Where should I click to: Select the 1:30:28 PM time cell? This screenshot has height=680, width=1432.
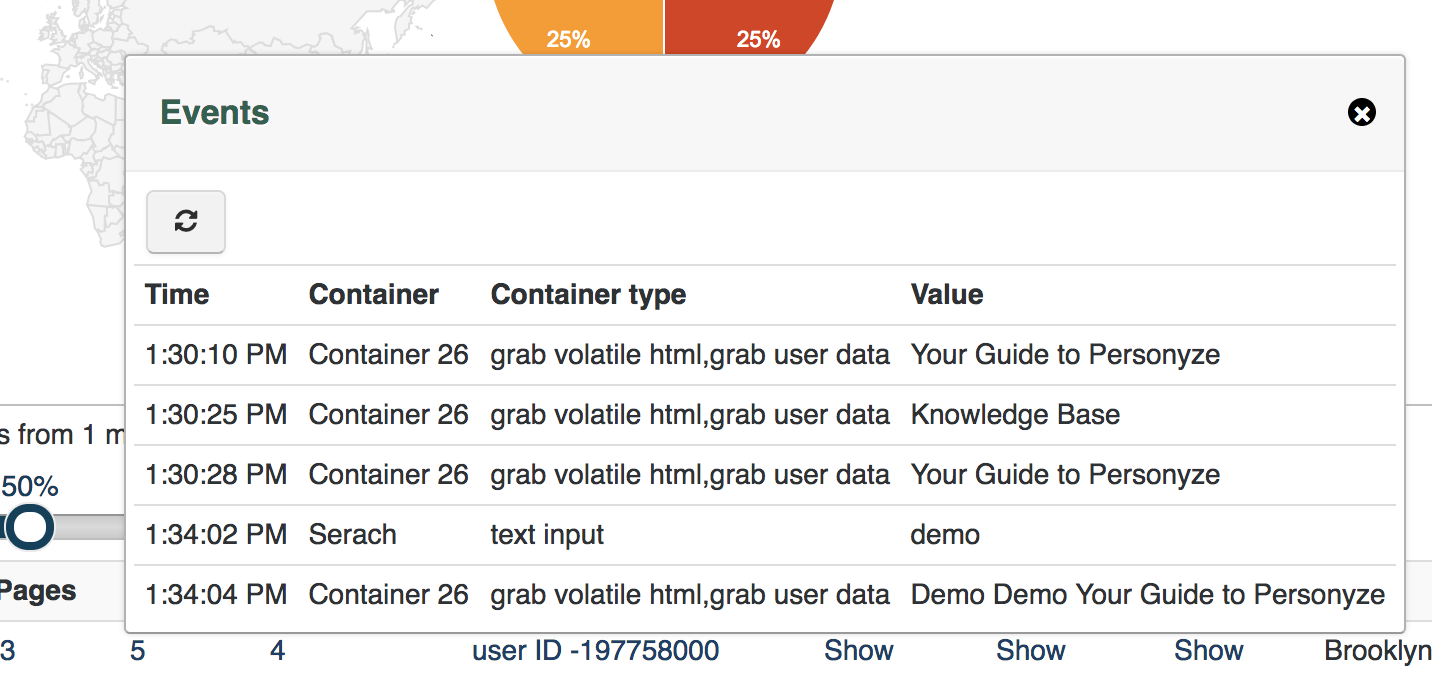pyautogui.click(x=216, y=475)
